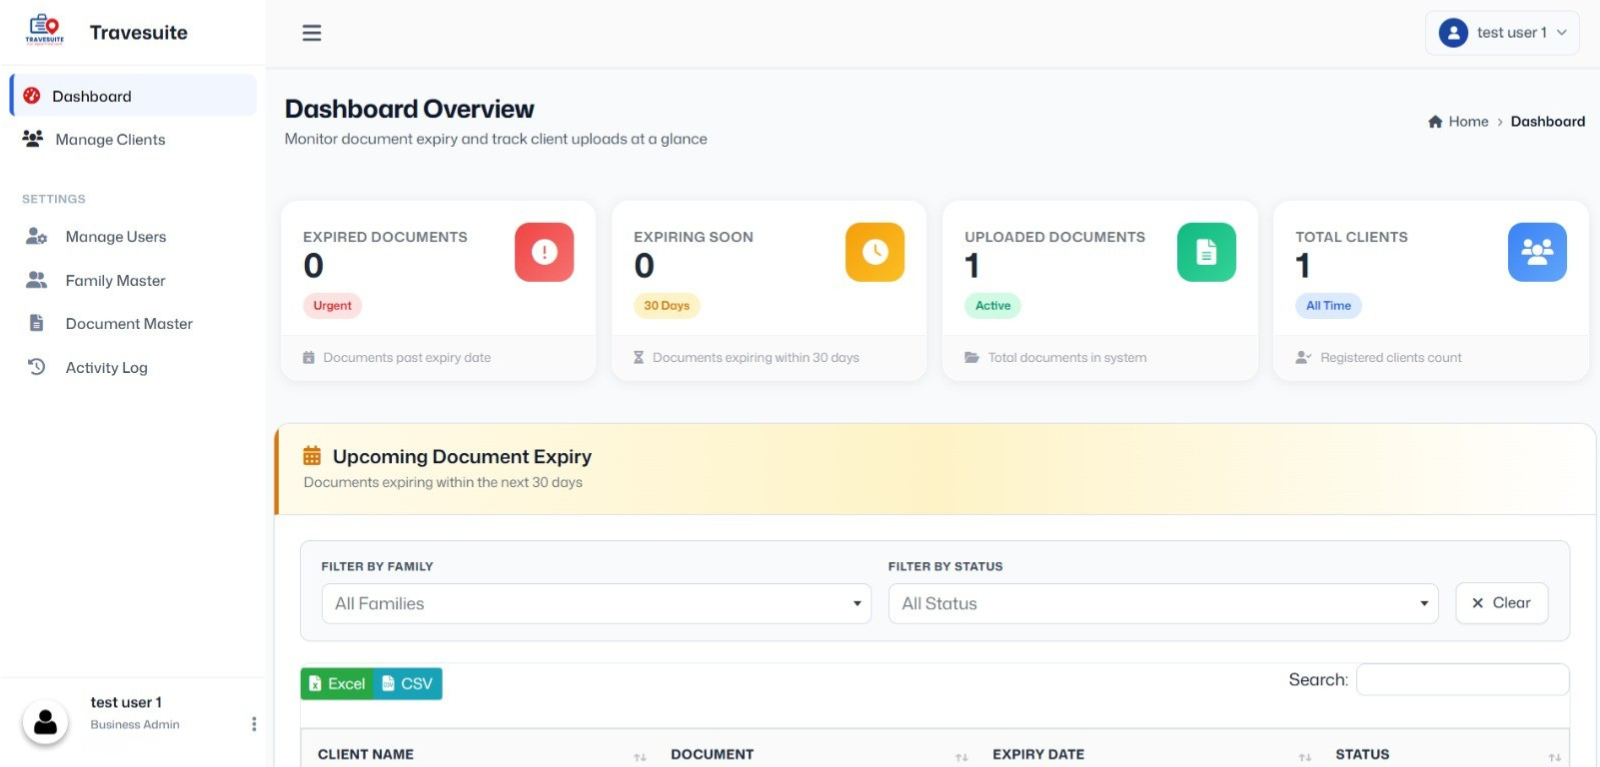
Task: Click the Clear filters button
Action: coord(1502,603)
